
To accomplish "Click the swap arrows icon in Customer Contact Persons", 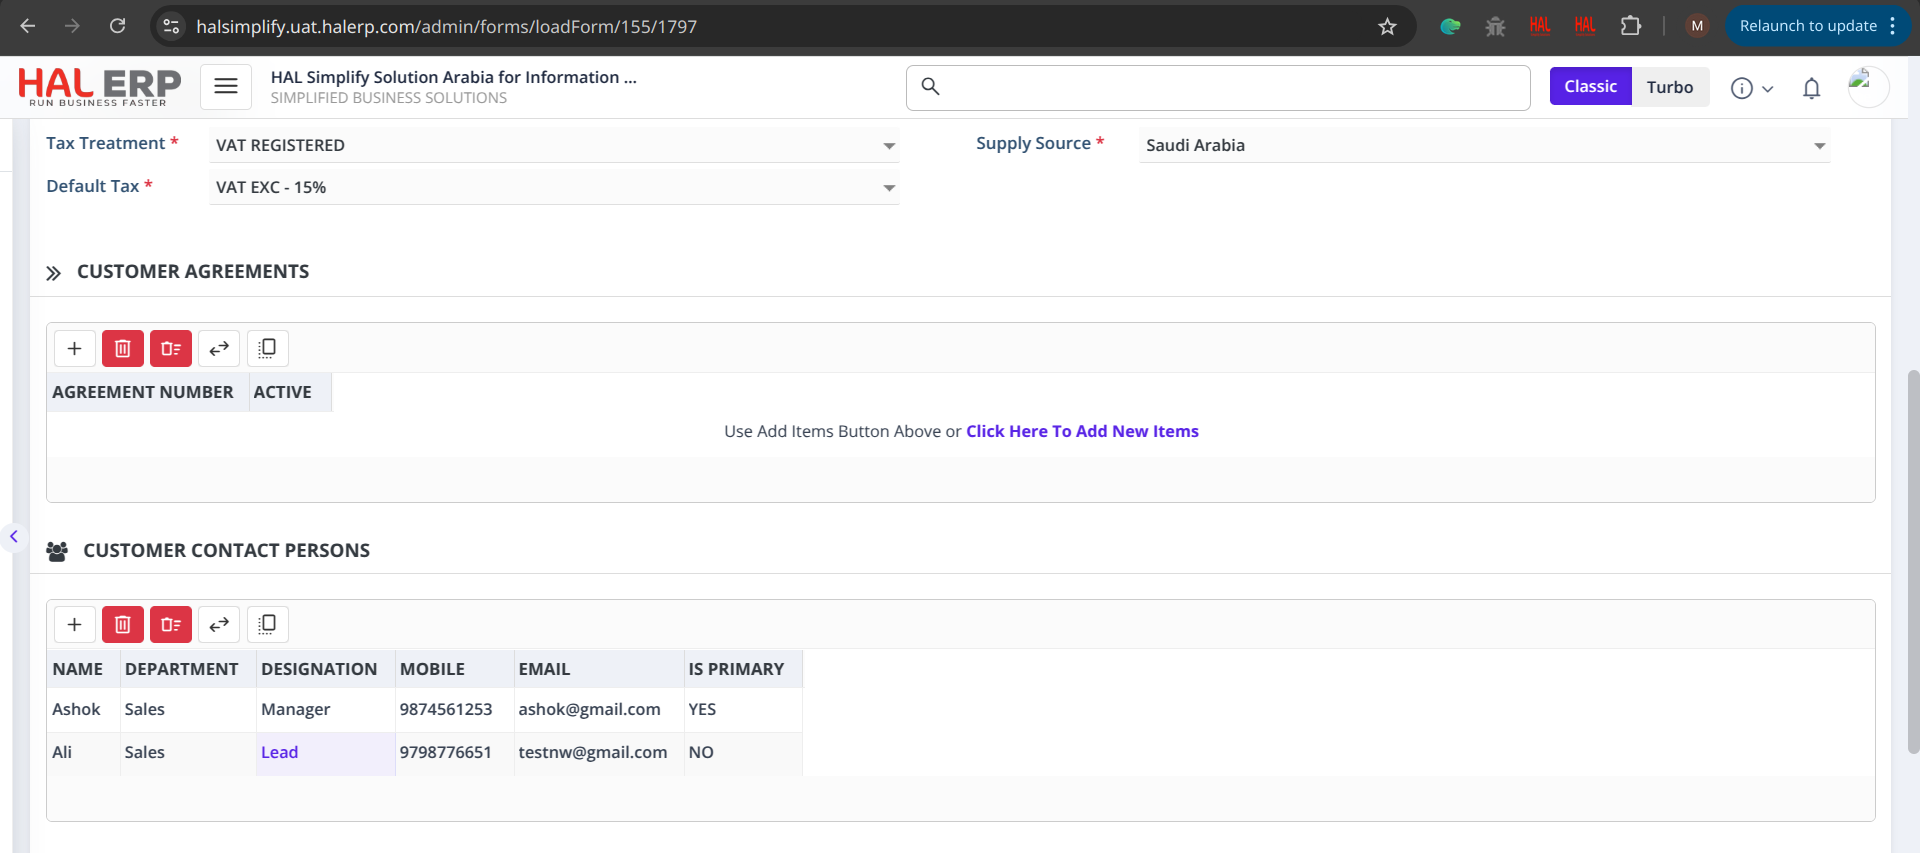I will pos(219,625).
